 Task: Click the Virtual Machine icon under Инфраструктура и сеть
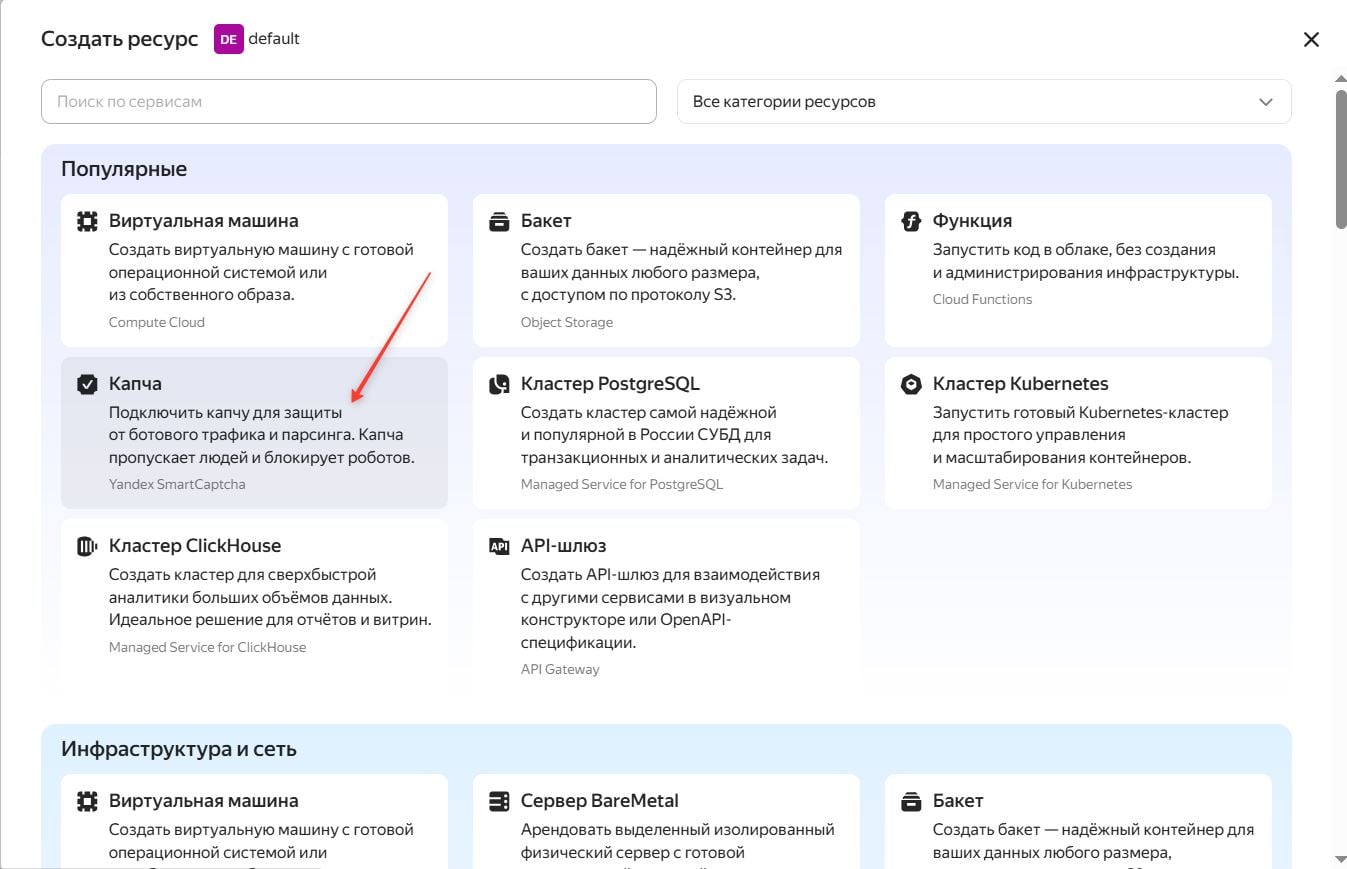(x=87, y=801)
